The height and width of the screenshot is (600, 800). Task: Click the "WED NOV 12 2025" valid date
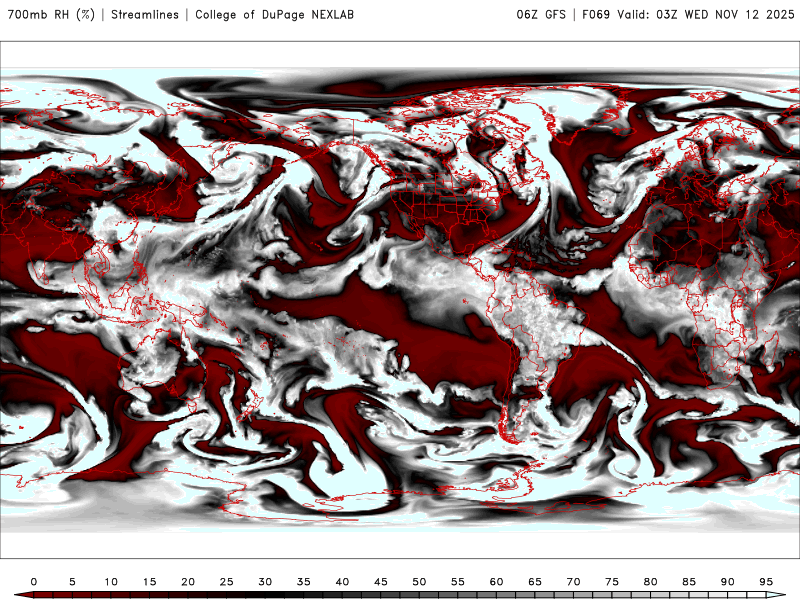(x=739, y=15)
